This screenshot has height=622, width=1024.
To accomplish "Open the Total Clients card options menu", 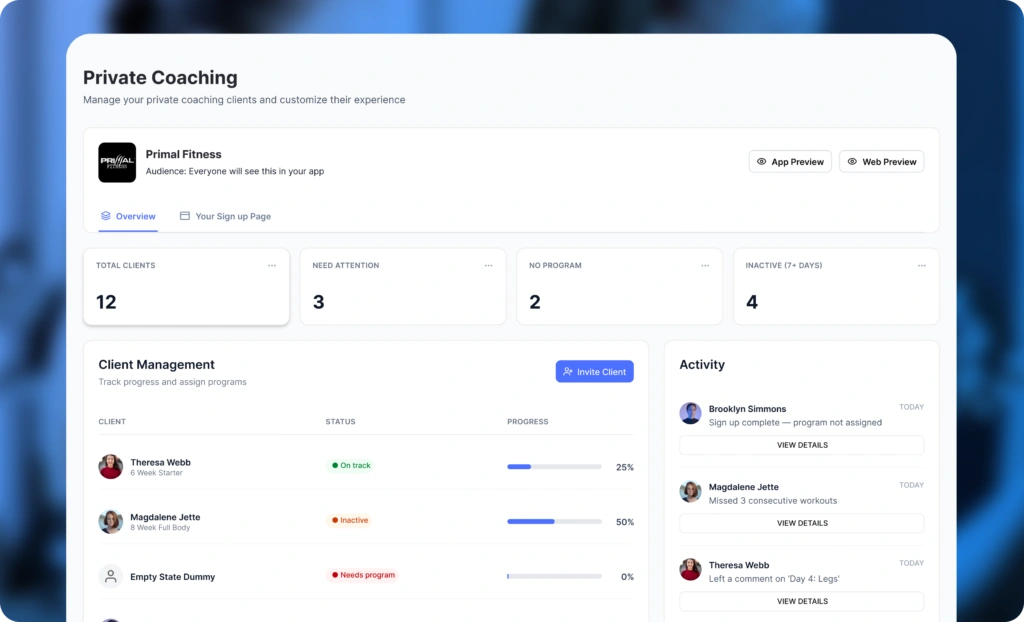I will 272,265.
